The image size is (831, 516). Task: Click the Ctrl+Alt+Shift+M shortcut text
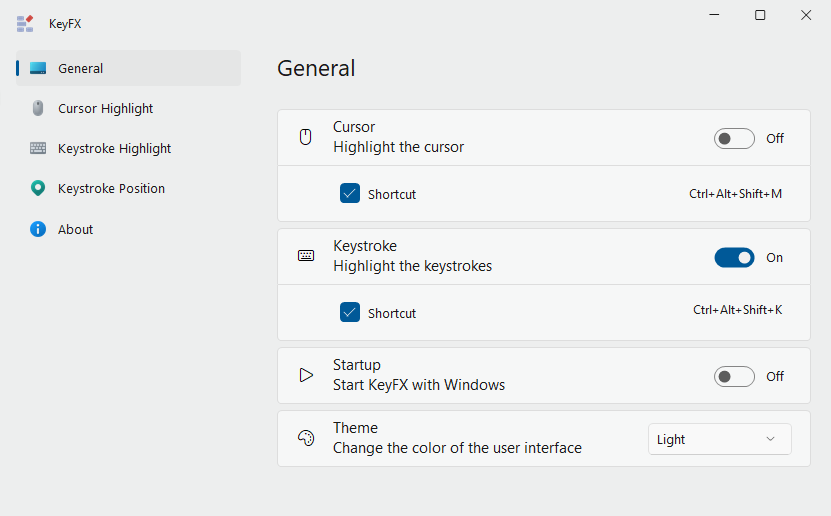[x=735, y=194]
